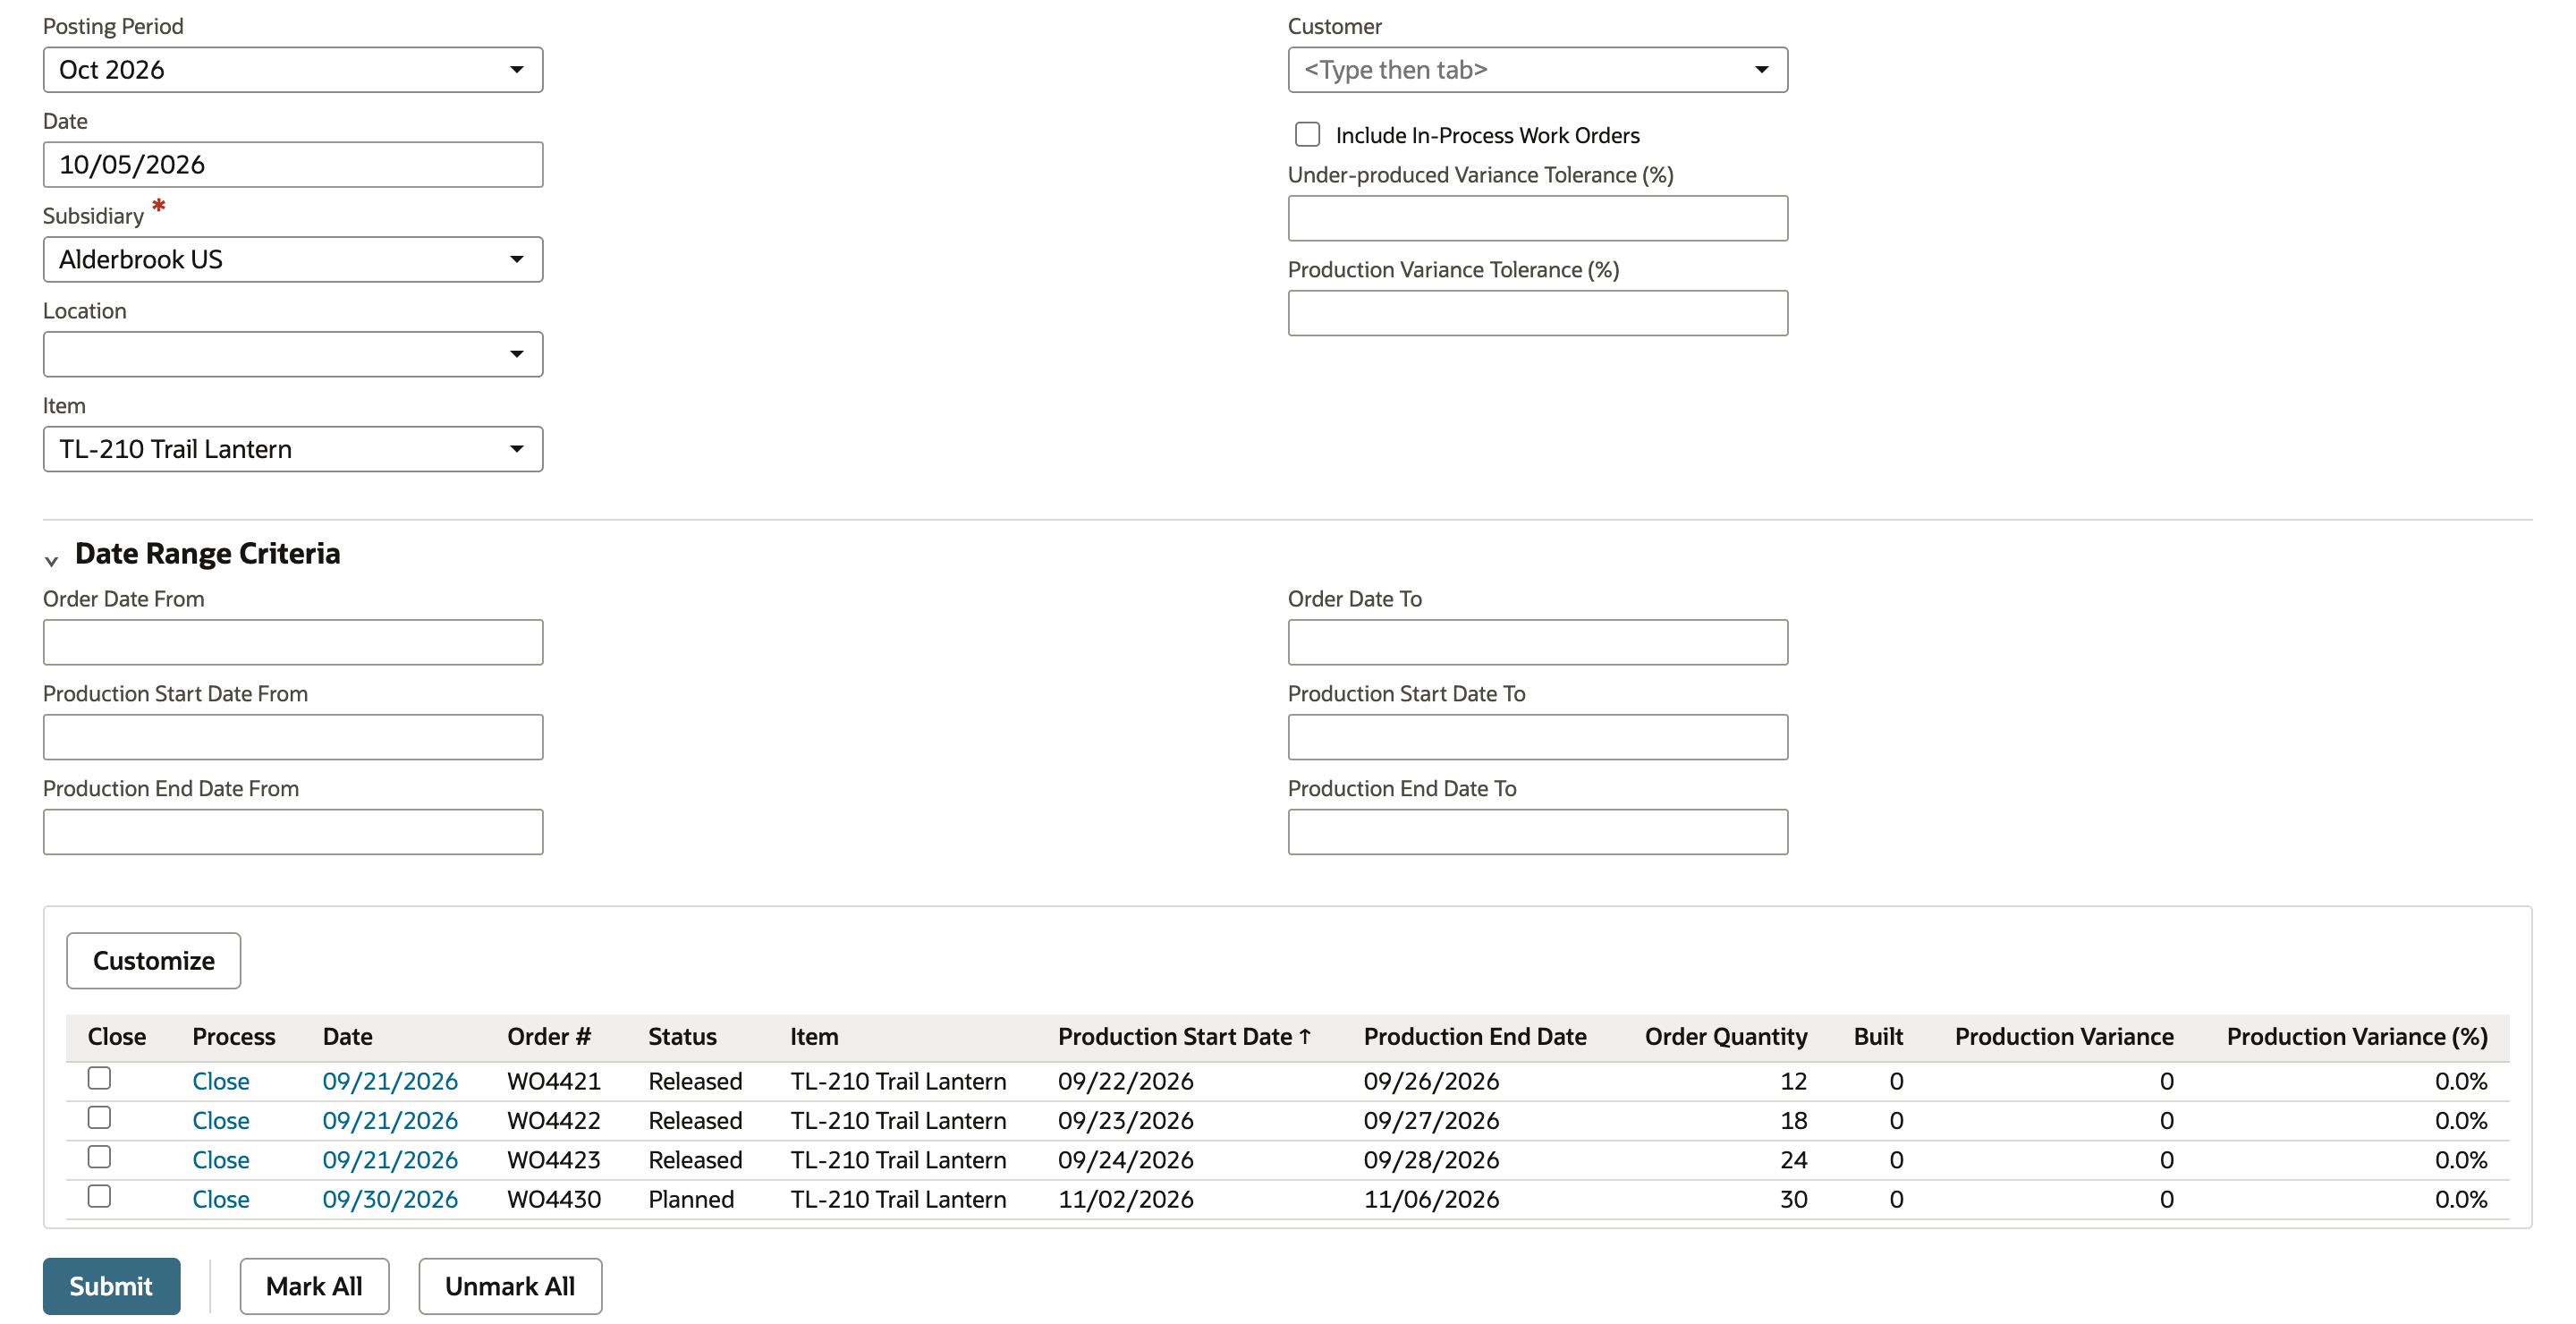Click Production Start Date To field
Screen dimensions: 2576x1324
1537,738
